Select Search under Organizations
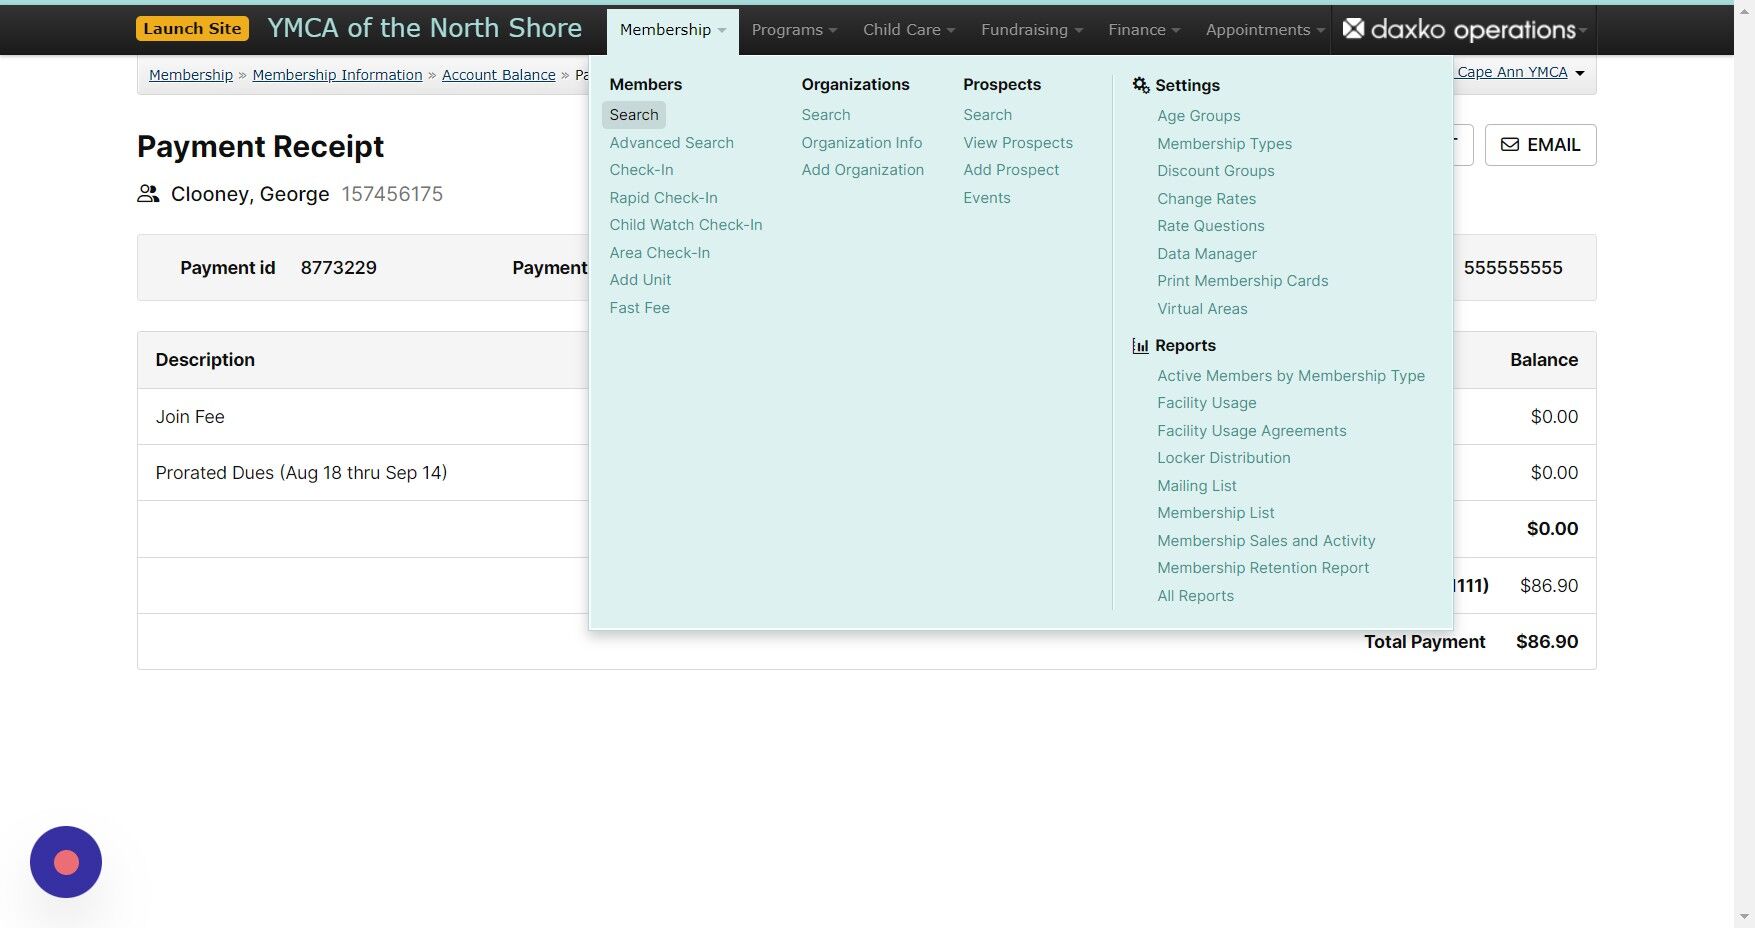The width and height of the screenshot is (1755, 928). pyautogui.click(x=826, y=115)
